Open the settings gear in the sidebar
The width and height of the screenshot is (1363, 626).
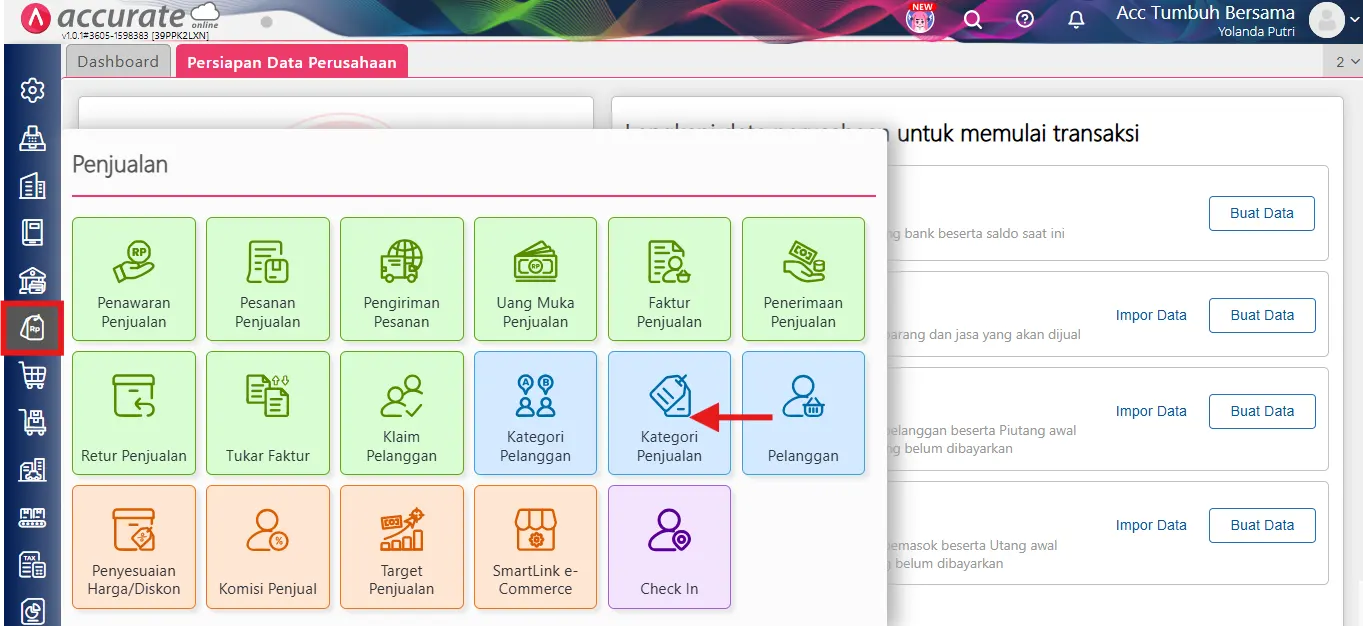32,90
